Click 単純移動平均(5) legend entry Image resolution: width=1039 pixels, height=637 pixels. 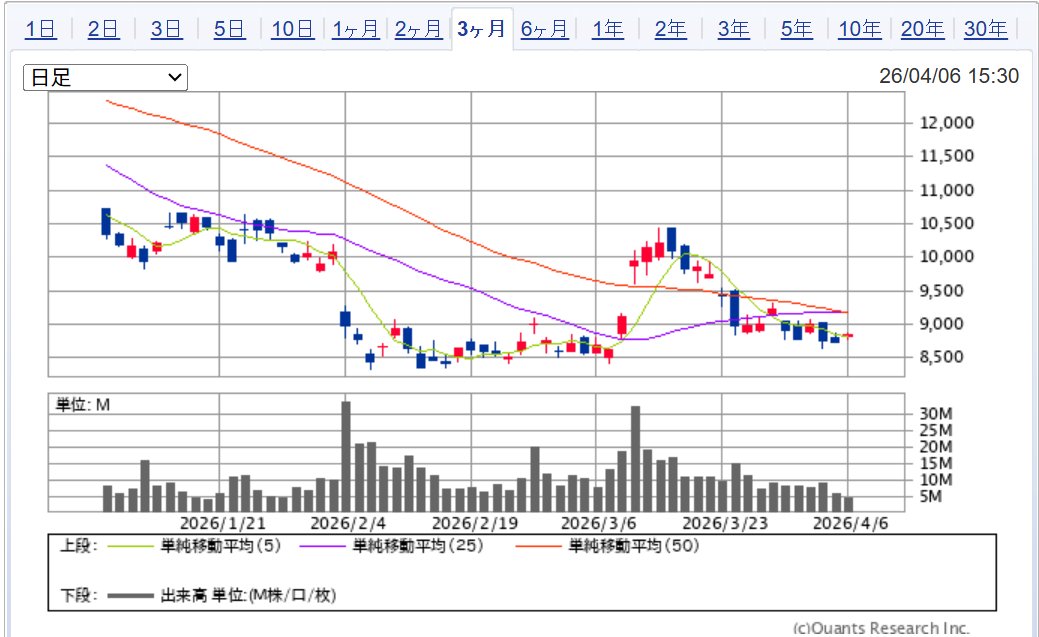pyautogui.click(x=195, y=546)
